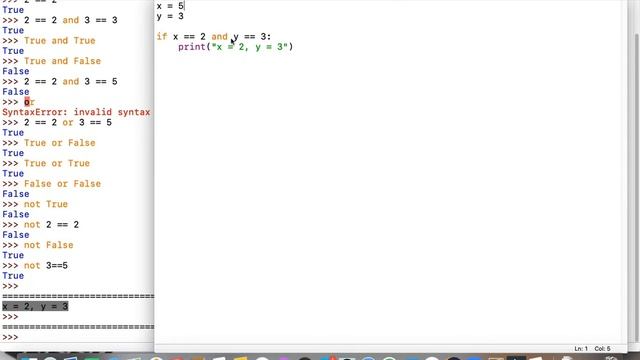This screenshot has width=640, height=360.
Task: Click the highlighted 'or' entry in the shell
Action: (29, 102)
